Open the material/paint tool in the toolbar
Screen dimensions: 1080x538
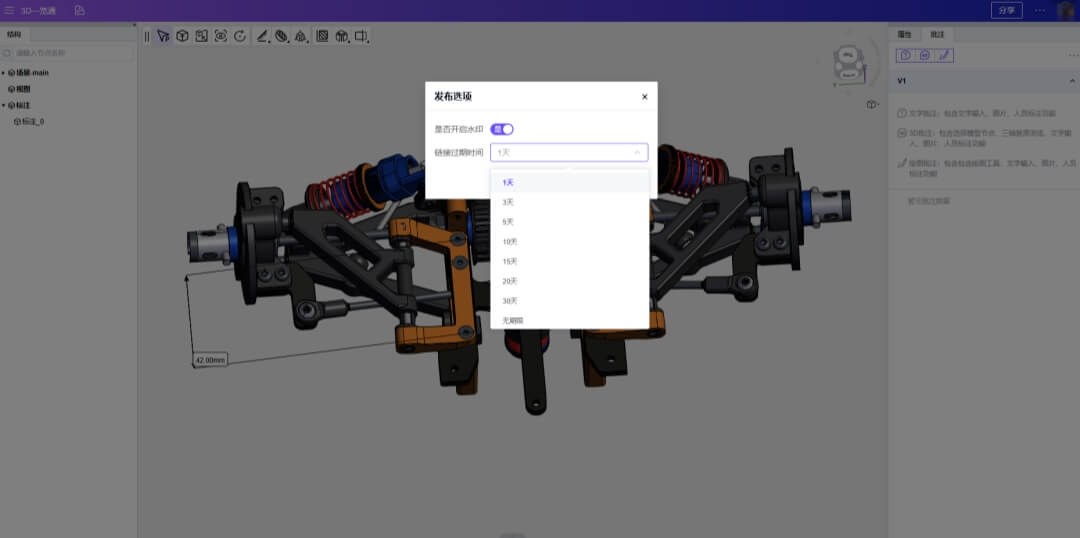[x=282, y=37]
